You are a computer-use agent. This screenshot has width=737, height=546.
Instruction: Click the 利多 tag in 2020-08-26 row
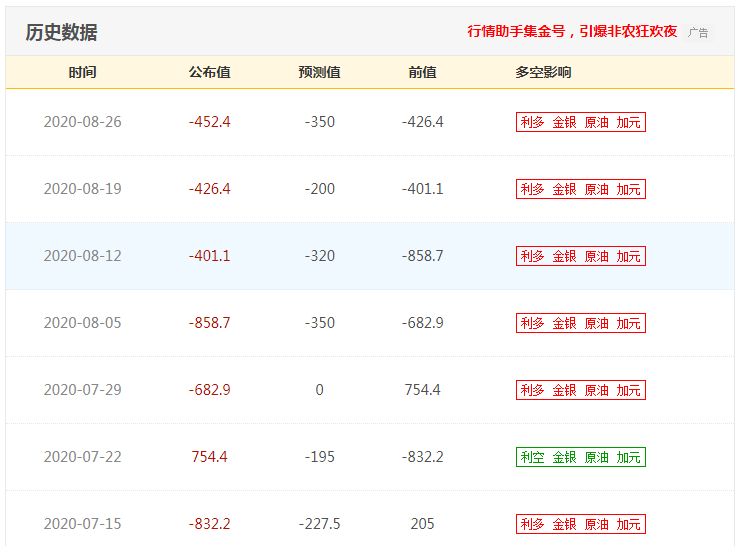pyautogui.click(x=580, y=122)
